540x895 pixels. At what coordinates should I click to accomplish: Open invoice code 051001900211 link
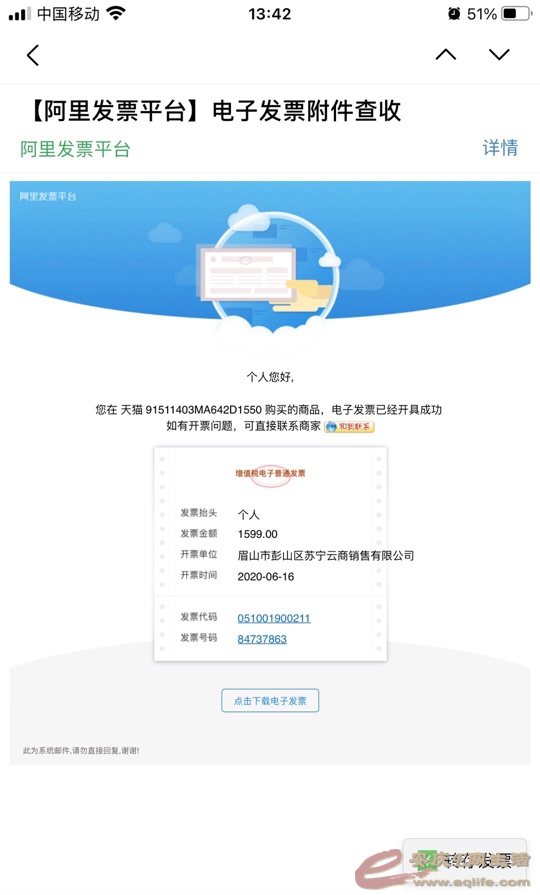[x=274, y=618]
